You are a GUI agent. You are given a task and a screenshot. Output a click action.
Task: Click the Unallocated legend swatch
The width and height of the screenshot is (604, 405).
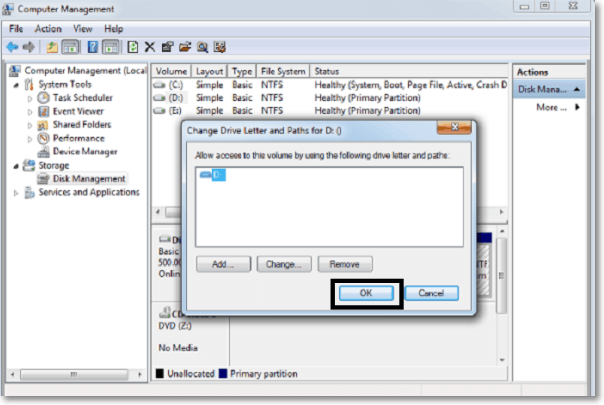pos(159,374)
